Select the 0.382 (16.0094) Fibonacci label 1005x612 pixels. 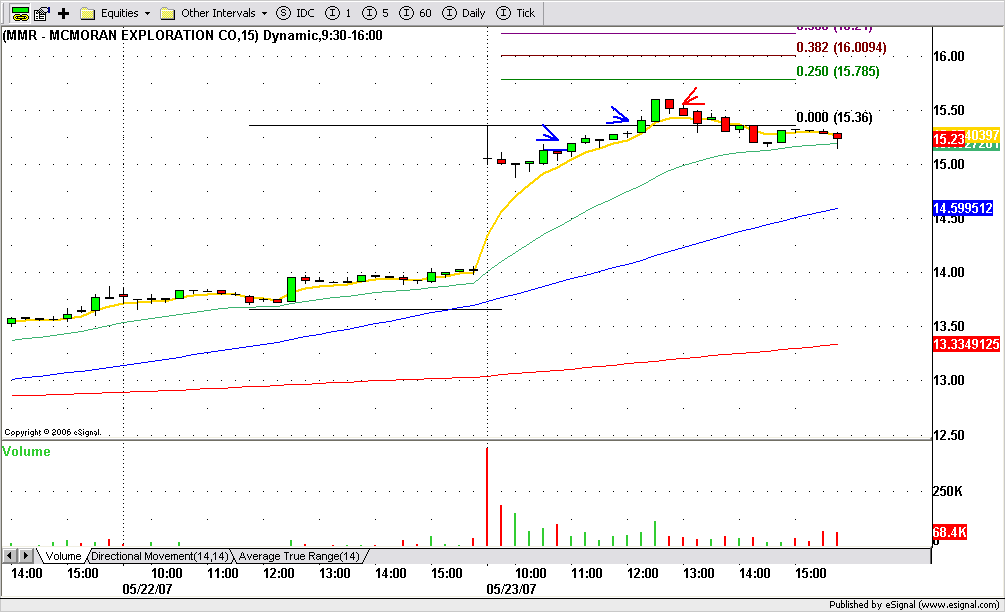841,47
